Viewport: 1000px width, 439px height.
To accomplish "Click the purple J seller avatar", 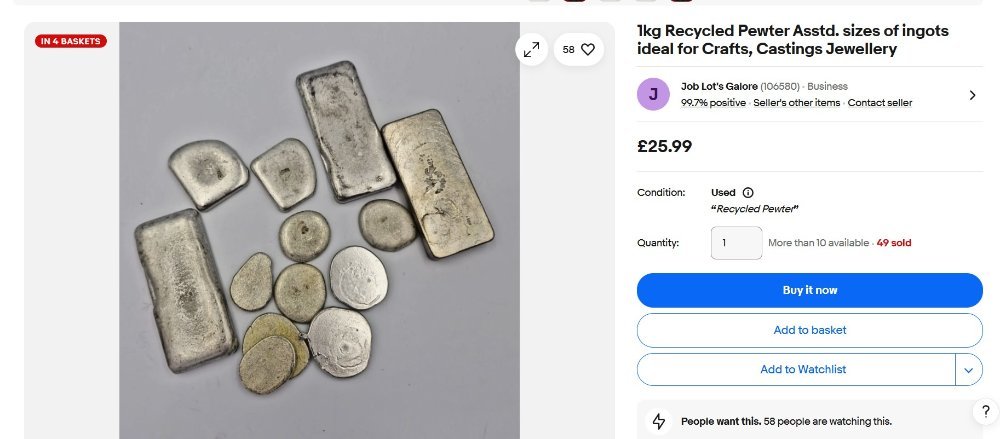I will [x=653, y=94].
